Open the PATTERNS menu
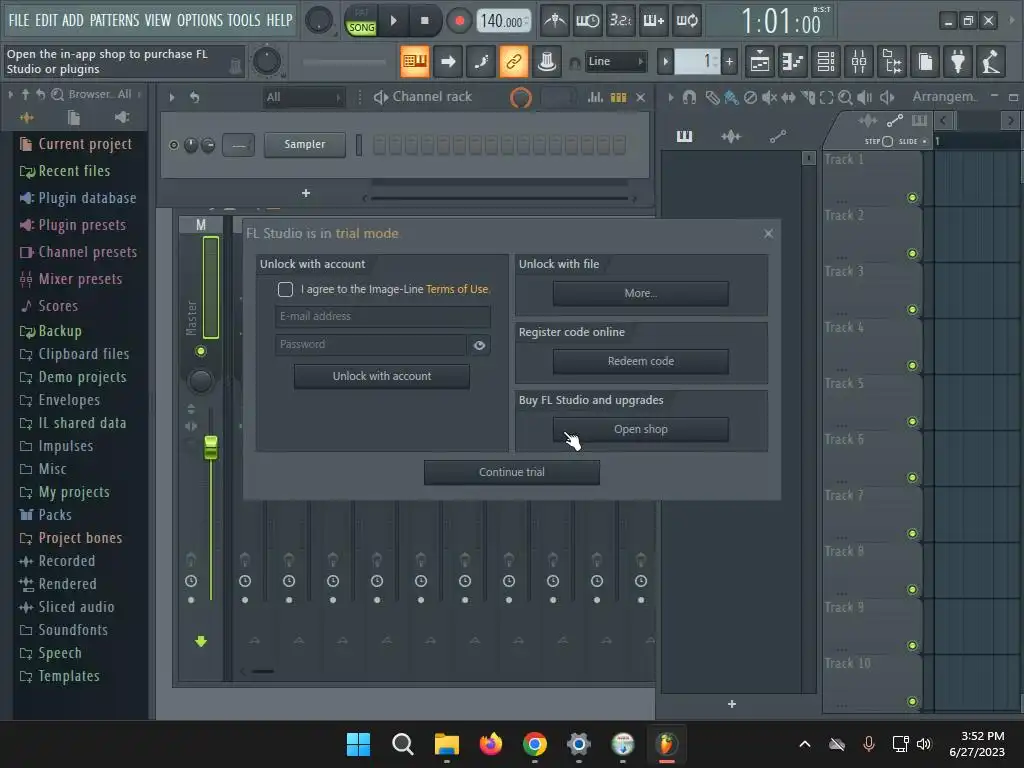 pos(114,20)
